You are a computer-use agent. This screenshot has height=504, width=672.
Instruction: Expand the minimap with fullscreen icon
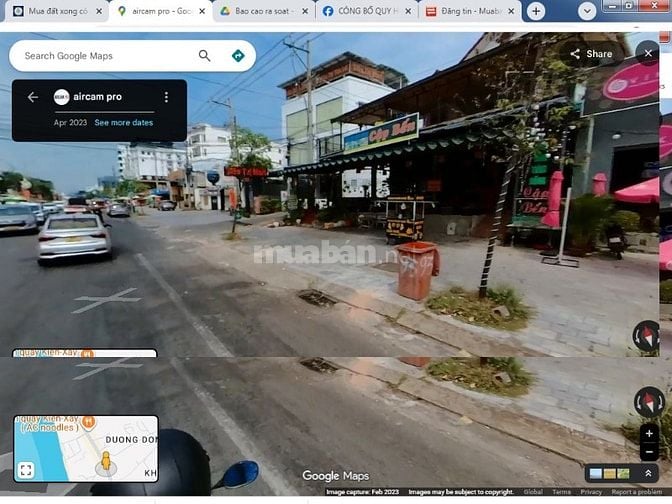click(26, 471)
